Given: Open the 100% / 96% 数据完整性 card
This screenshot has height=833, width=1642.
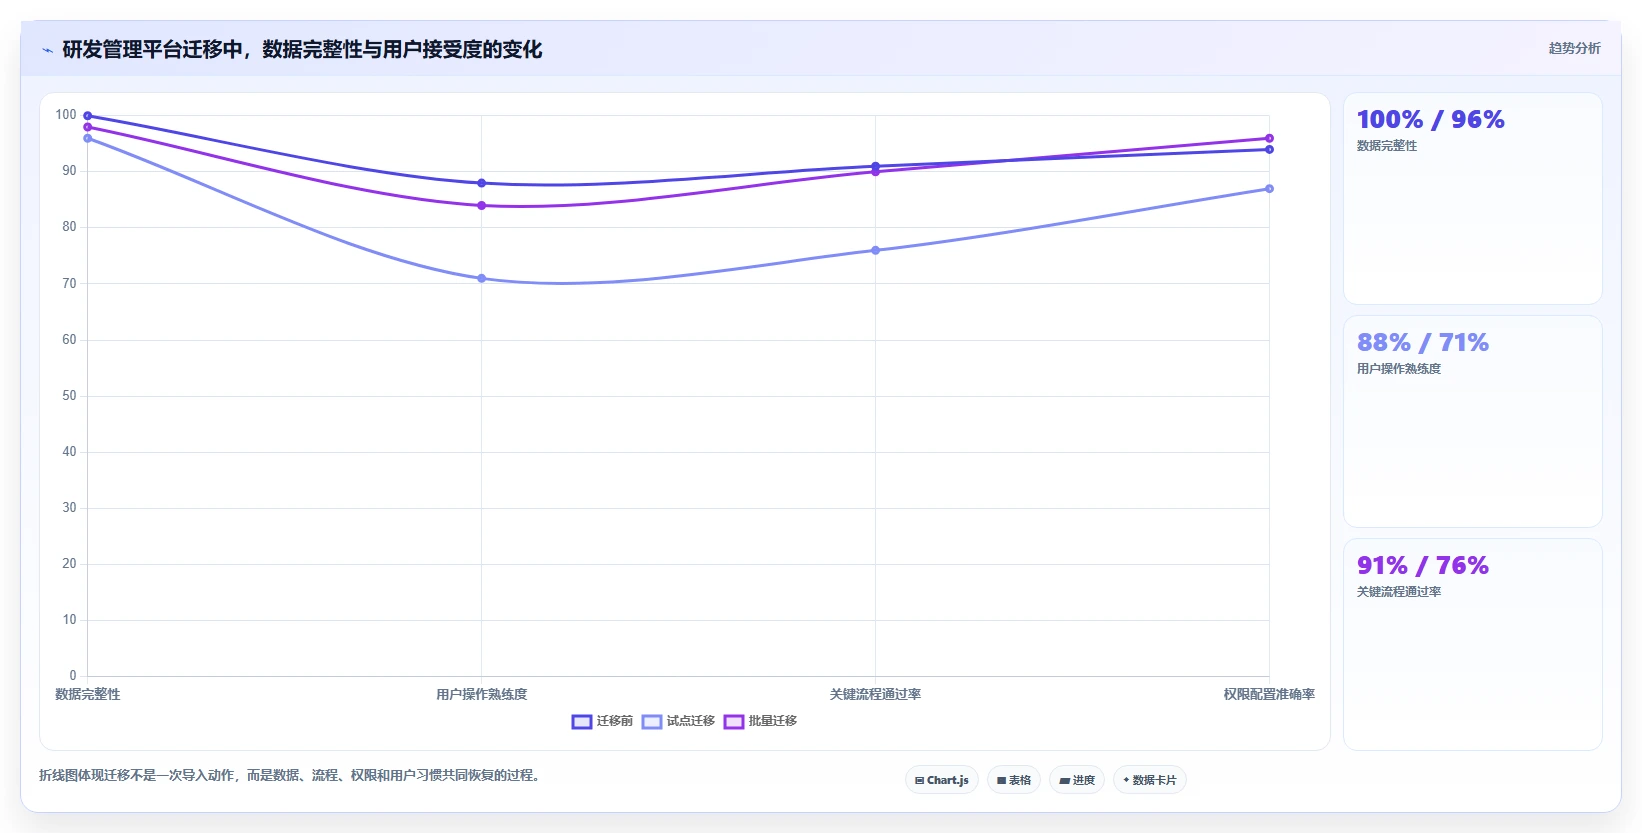Looking at the screenshot, I should [x=1472, y=199].
